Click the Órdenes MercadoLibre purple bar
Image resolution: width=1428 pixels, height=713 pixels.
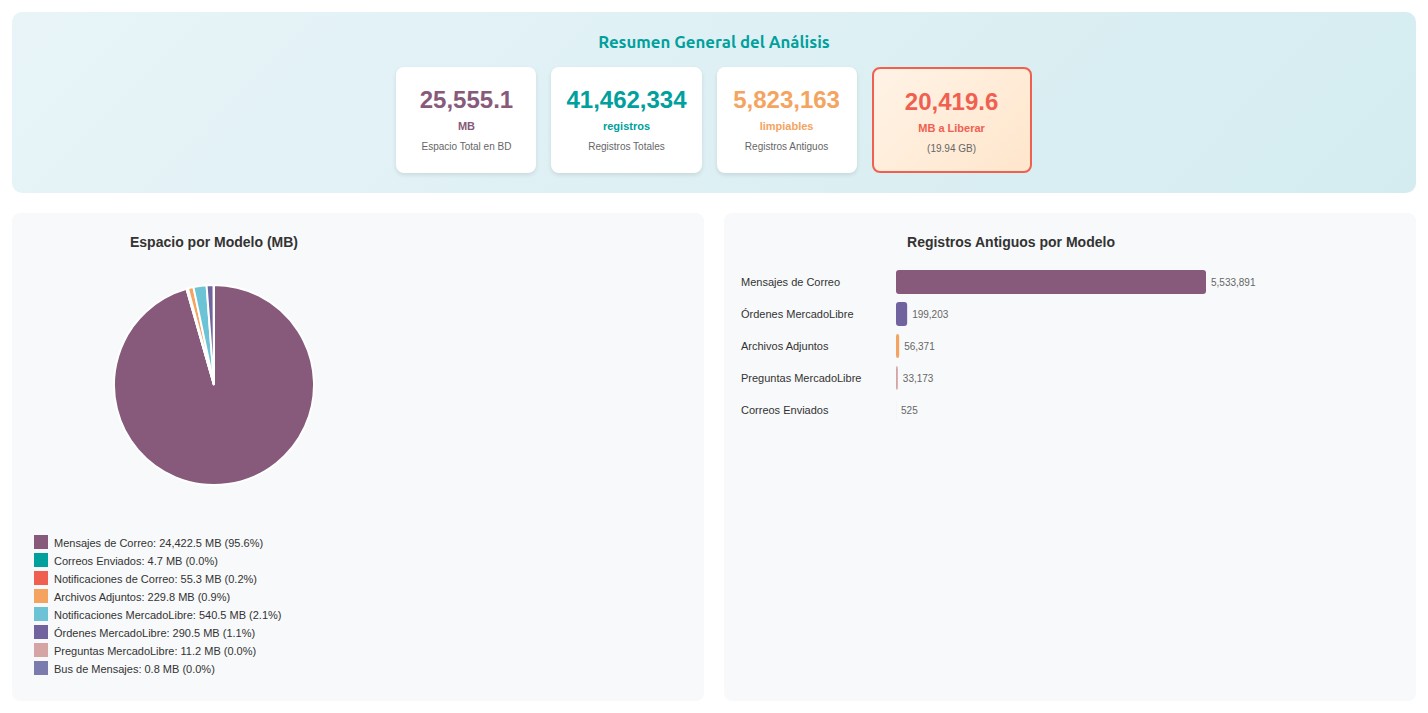[901, 314]
